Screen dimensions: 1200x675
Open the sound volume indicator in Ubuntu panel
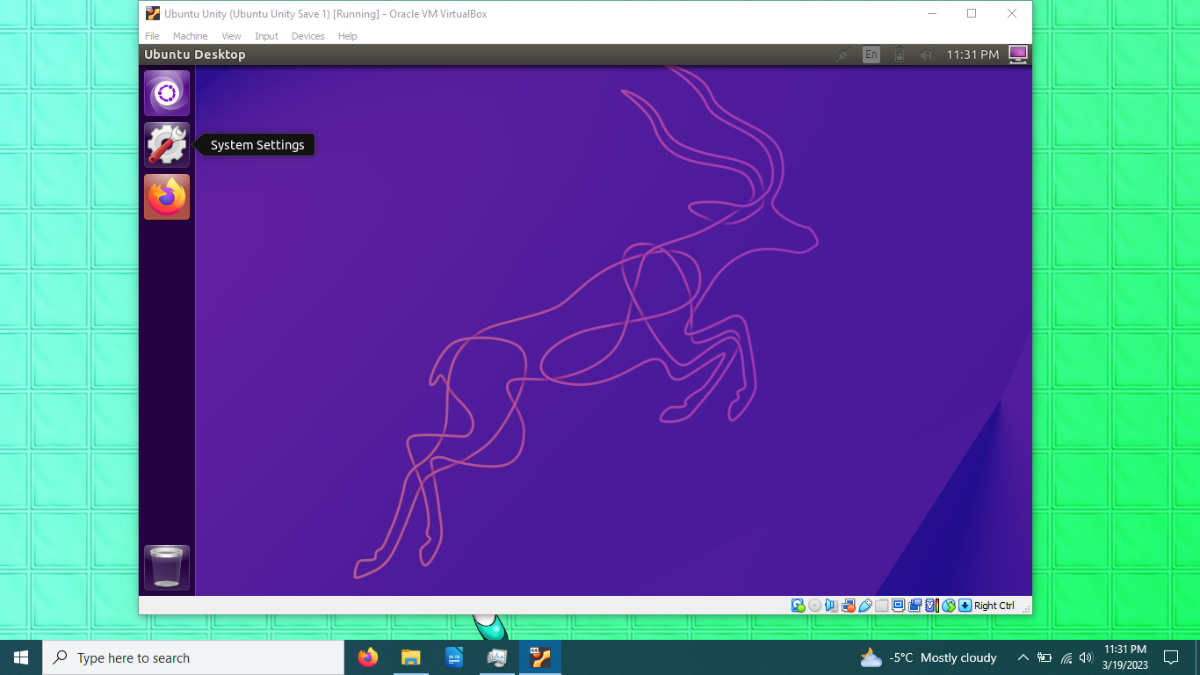(927, 55)
